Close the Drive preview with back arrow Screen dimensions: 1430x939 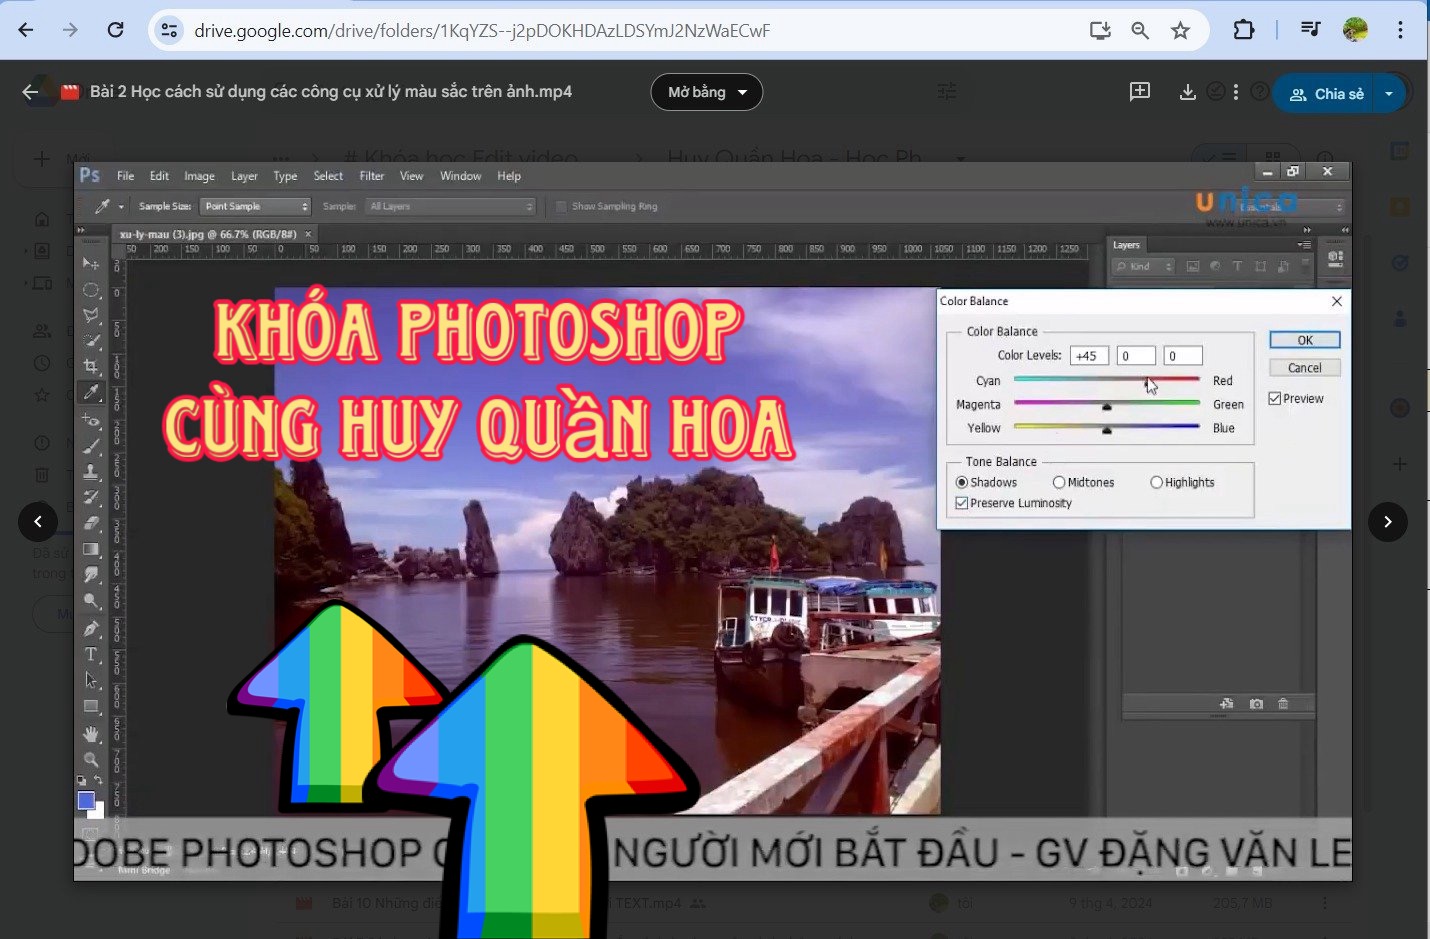pyautogui.click(x=30, y=92)
